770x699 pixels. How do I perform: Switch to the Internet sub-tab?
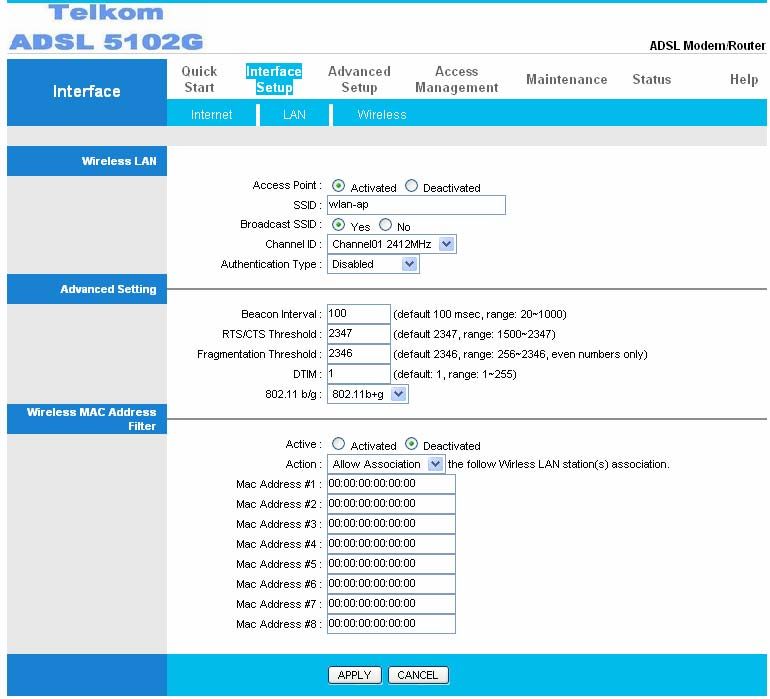click(211, 115)
